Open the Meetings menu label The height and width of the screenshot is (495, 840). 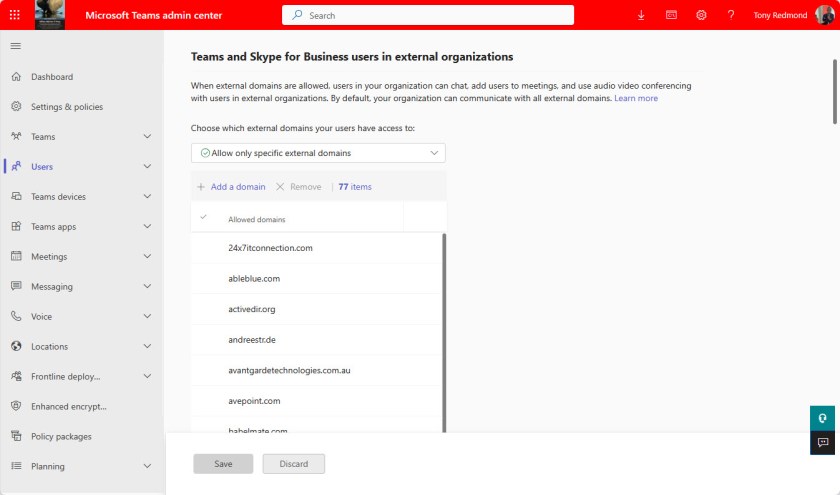point(49,257)
